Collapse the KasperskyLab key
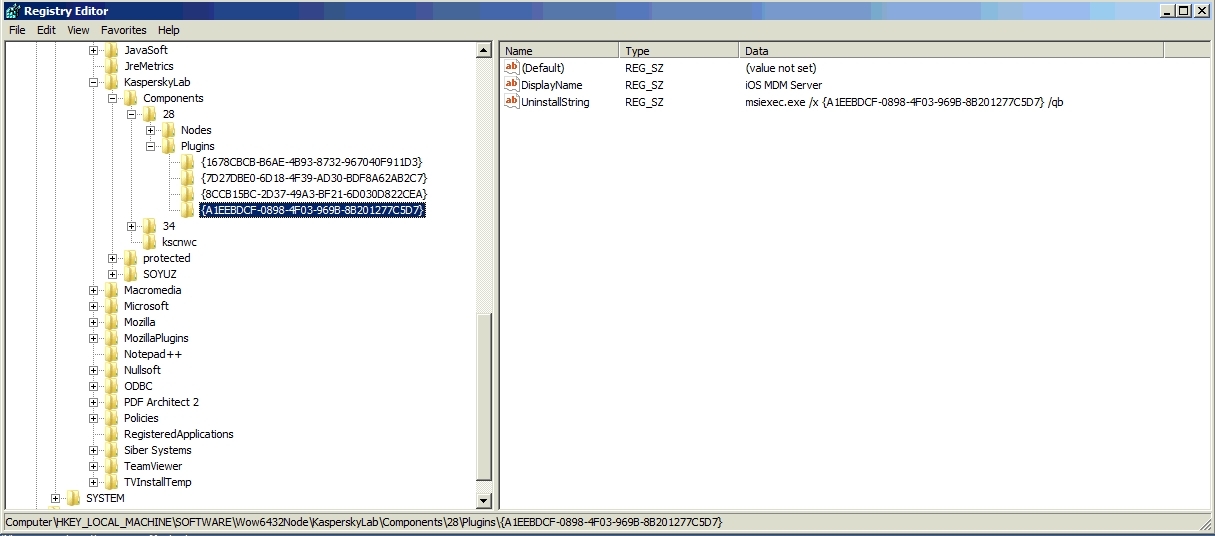This screenshot has height=536, width=1215. [94, 82]
